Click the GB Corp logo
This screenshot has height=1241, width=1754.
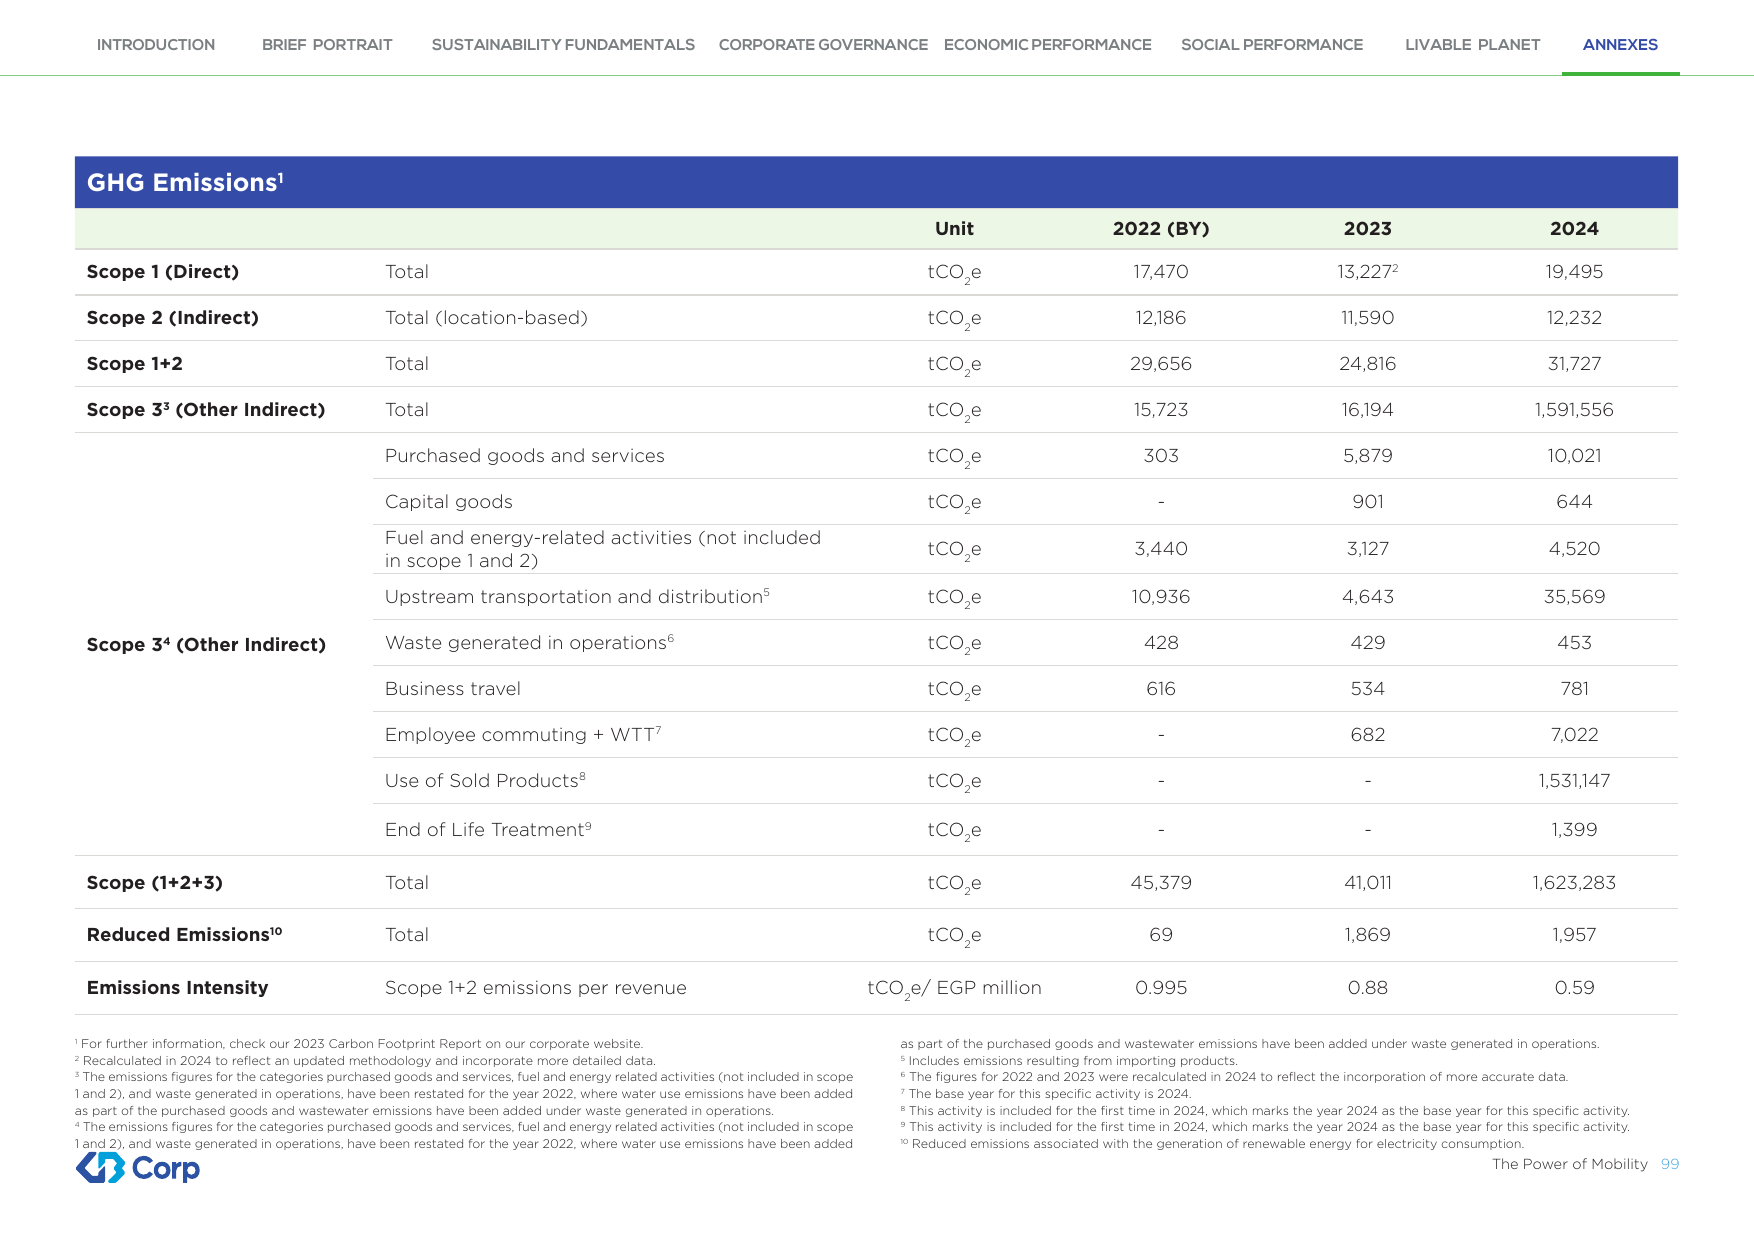pyautogui.click(x=138, y=1168)
